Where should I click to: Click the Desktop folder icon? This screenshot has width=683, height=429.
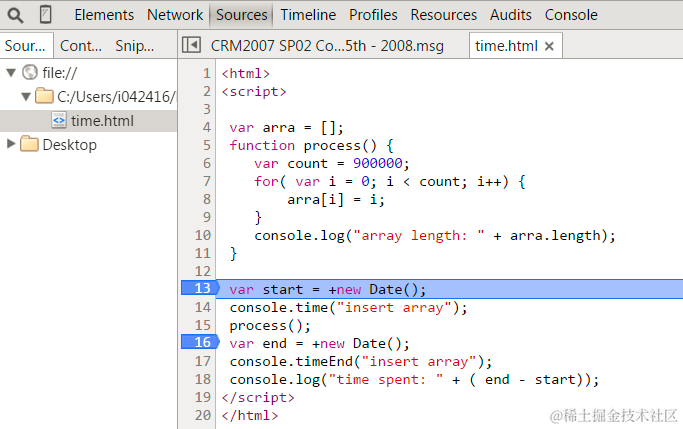[x=29, y=143]
